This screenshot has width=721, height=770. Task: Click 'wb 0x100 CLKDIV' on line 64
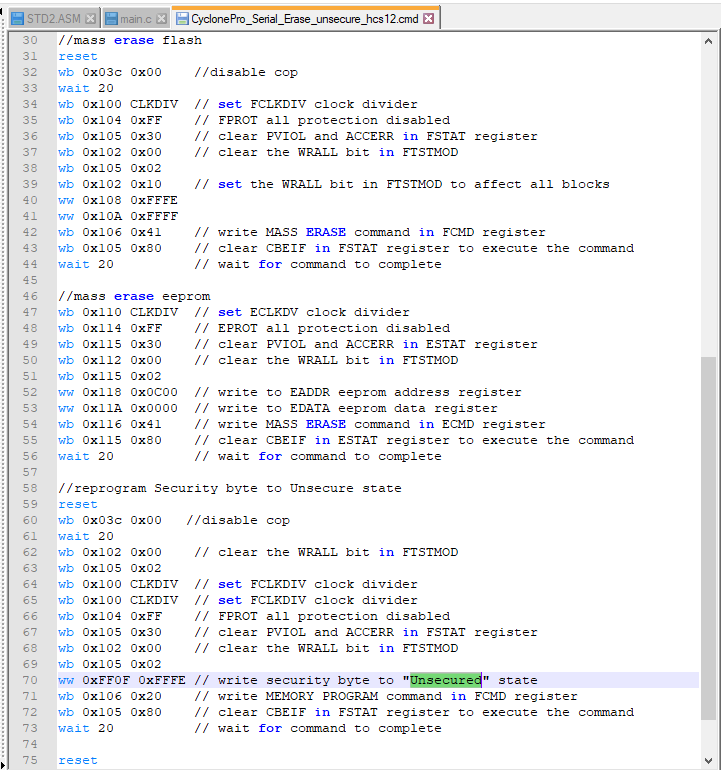[x=118, y=584]
